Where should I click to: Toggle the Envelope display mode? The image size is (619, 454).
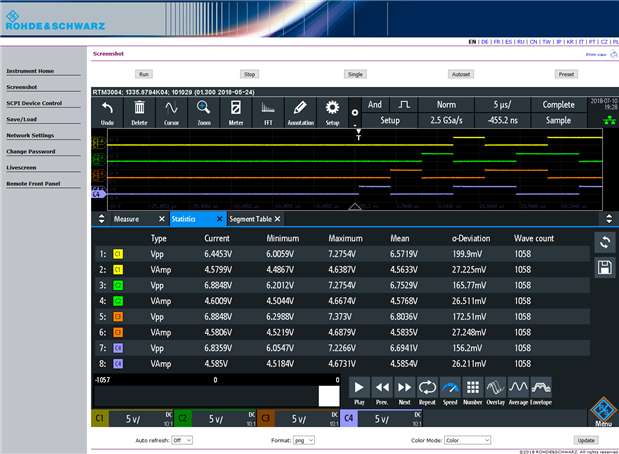(x=541, y=388)
